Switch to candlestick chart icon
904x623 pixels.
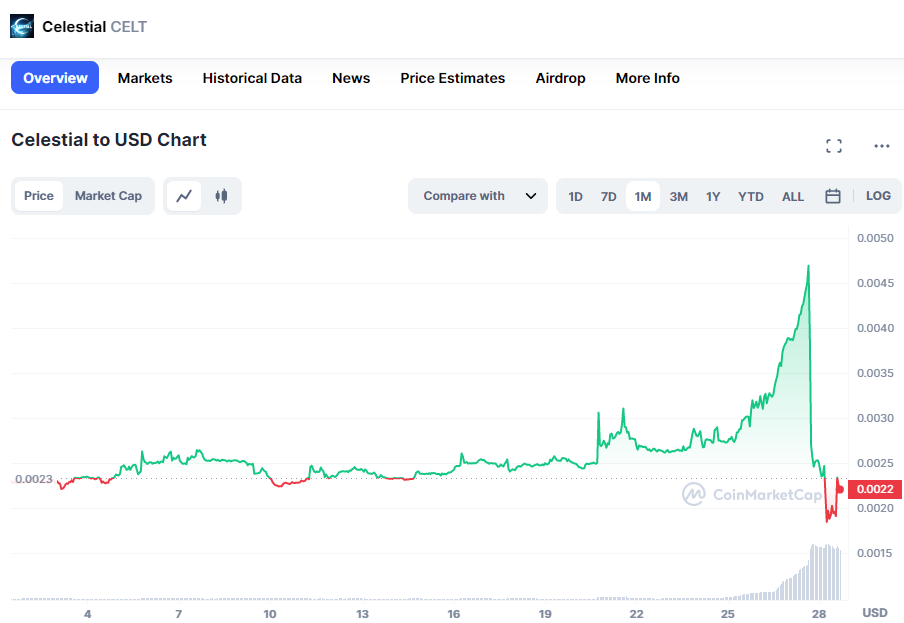pyautogui.click(x=221, y=196)
